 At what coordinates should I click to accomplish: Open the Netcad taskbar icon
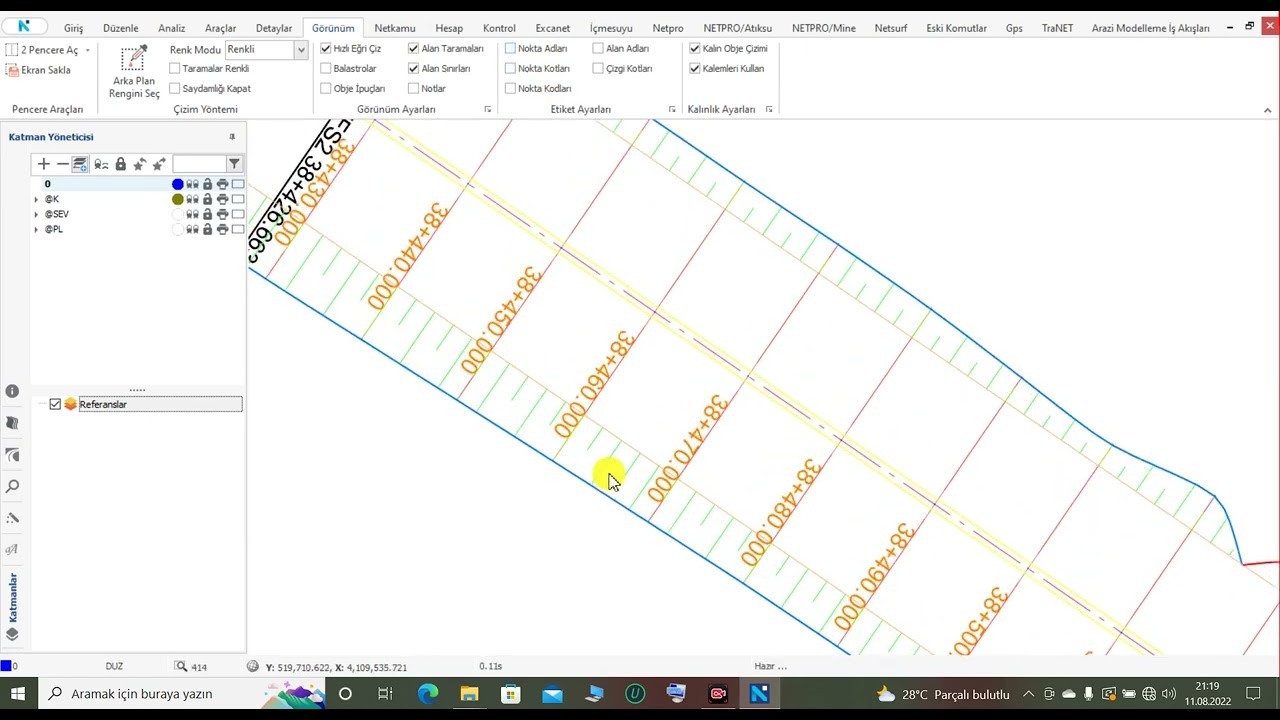coord(759,693)
